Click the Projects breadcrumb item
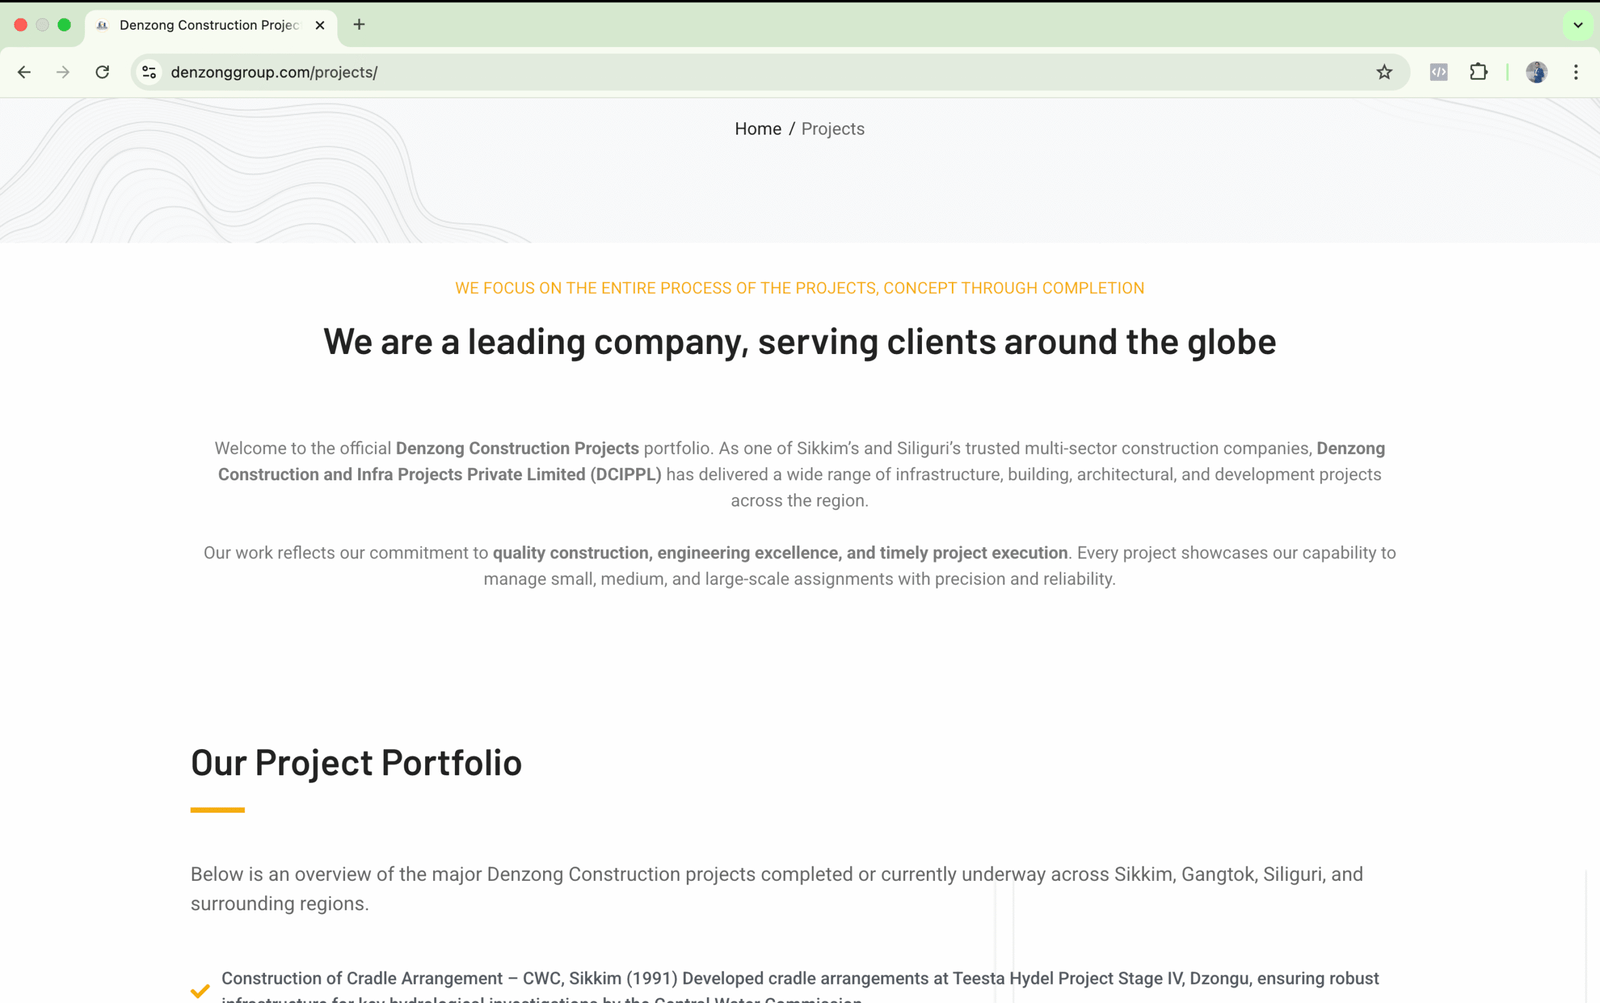The width and height of the screenshot is (1600, 1003). pos(832,129)
